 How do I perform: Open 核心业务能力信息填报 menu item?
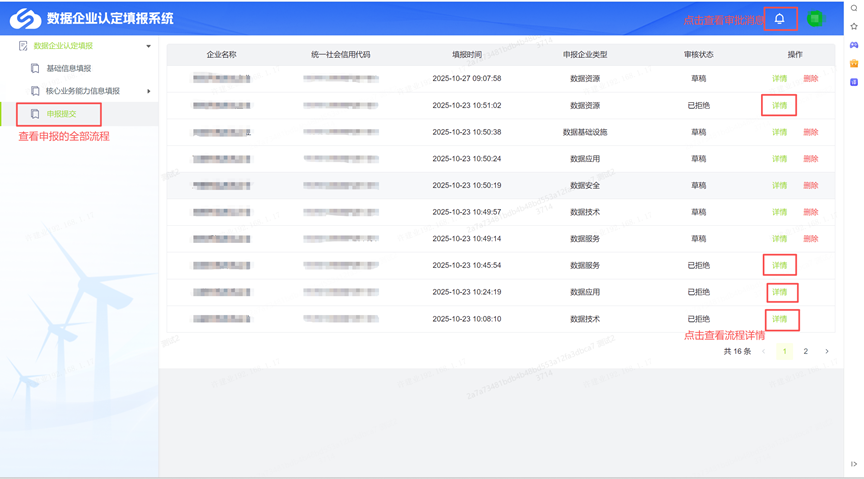tap(82, 91)
